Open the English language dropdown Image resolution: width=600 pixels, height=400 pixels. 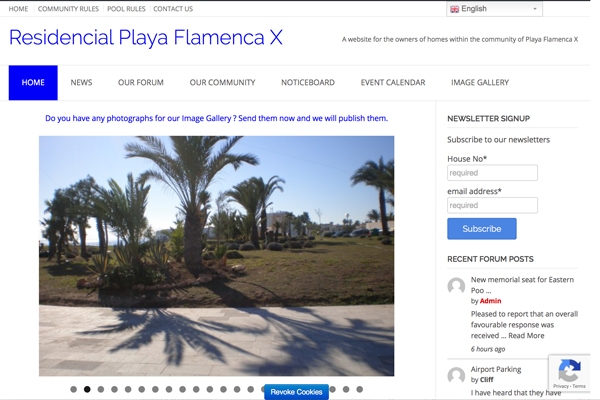(494, 9)
